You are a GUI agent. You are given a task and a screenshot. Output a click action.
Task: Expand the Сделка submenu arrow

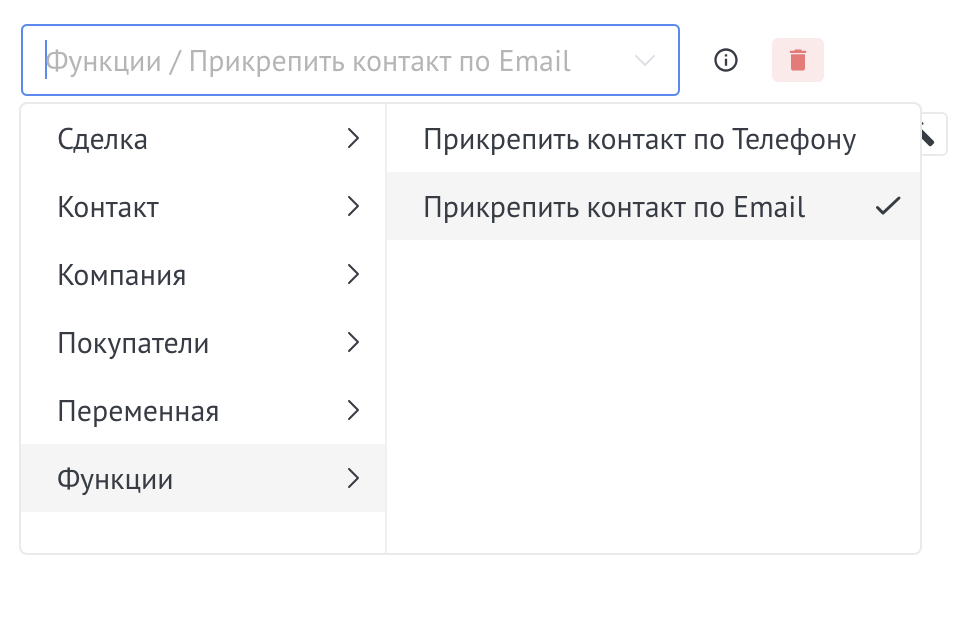352,139
